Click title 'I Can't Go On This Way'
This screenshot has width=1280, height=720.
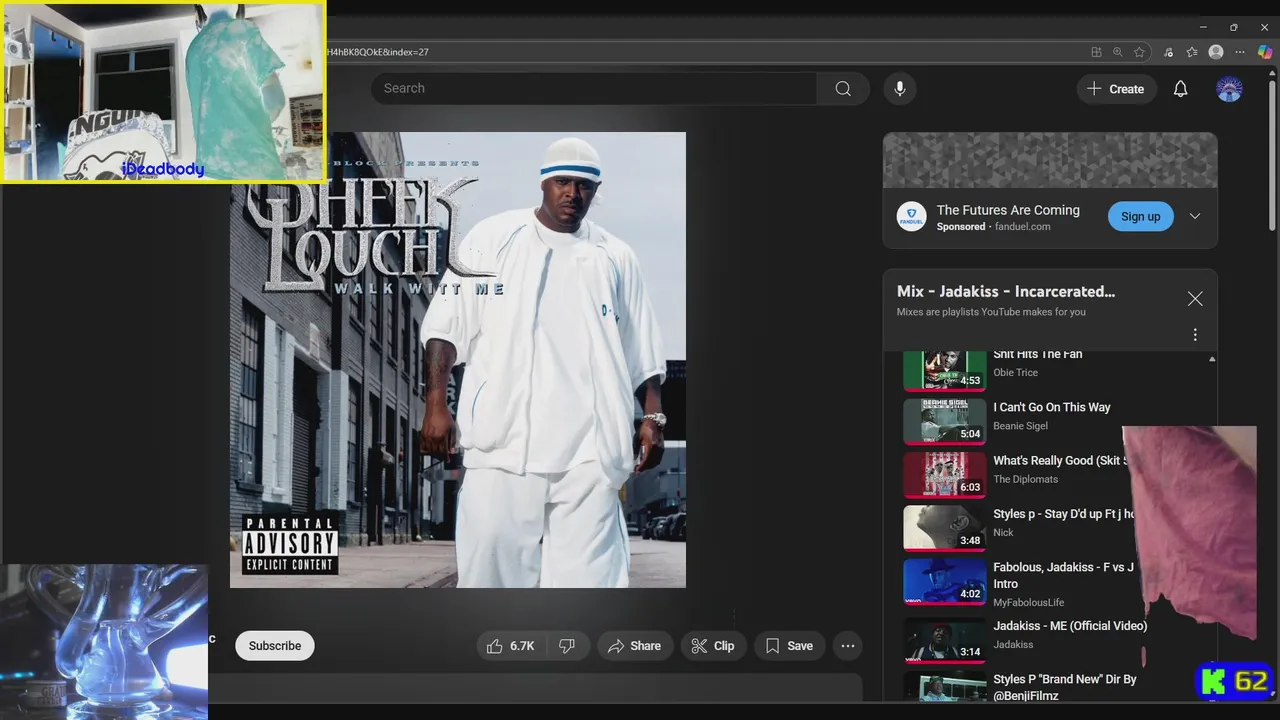(x=1052, y=408)
